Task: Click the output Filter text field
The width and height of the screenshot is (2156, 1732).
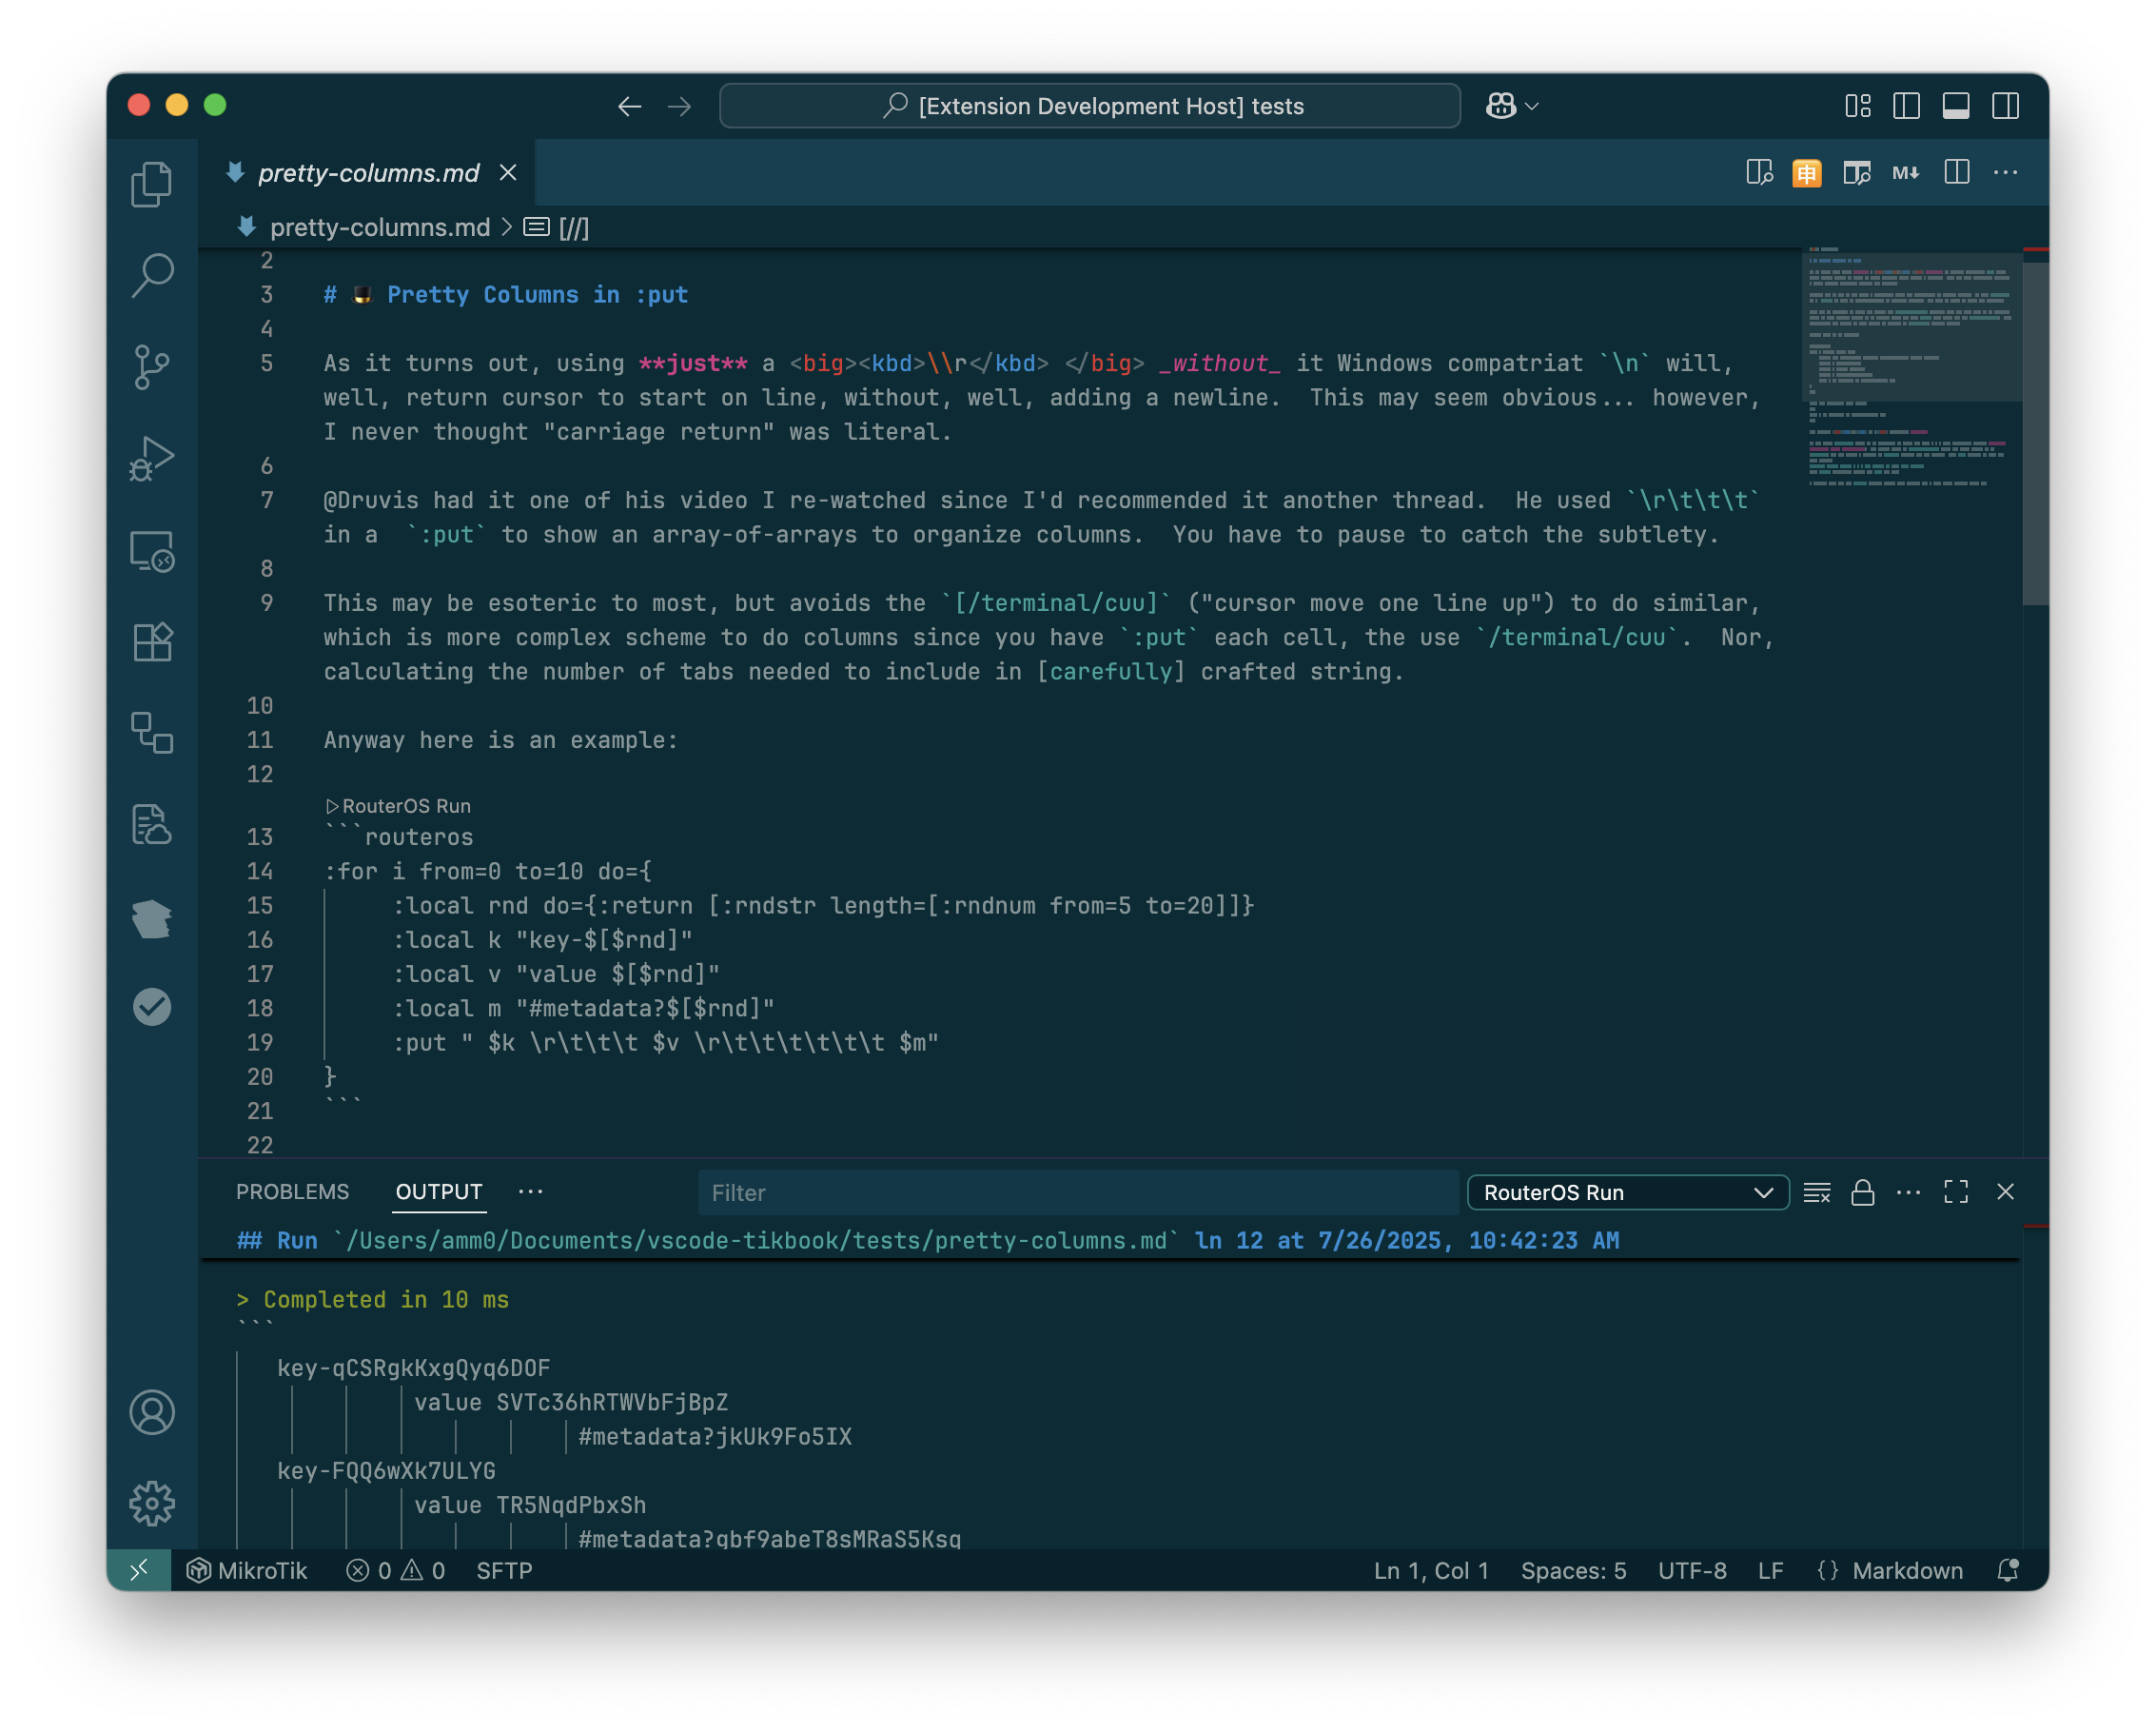Action: coord(1076,1192)
